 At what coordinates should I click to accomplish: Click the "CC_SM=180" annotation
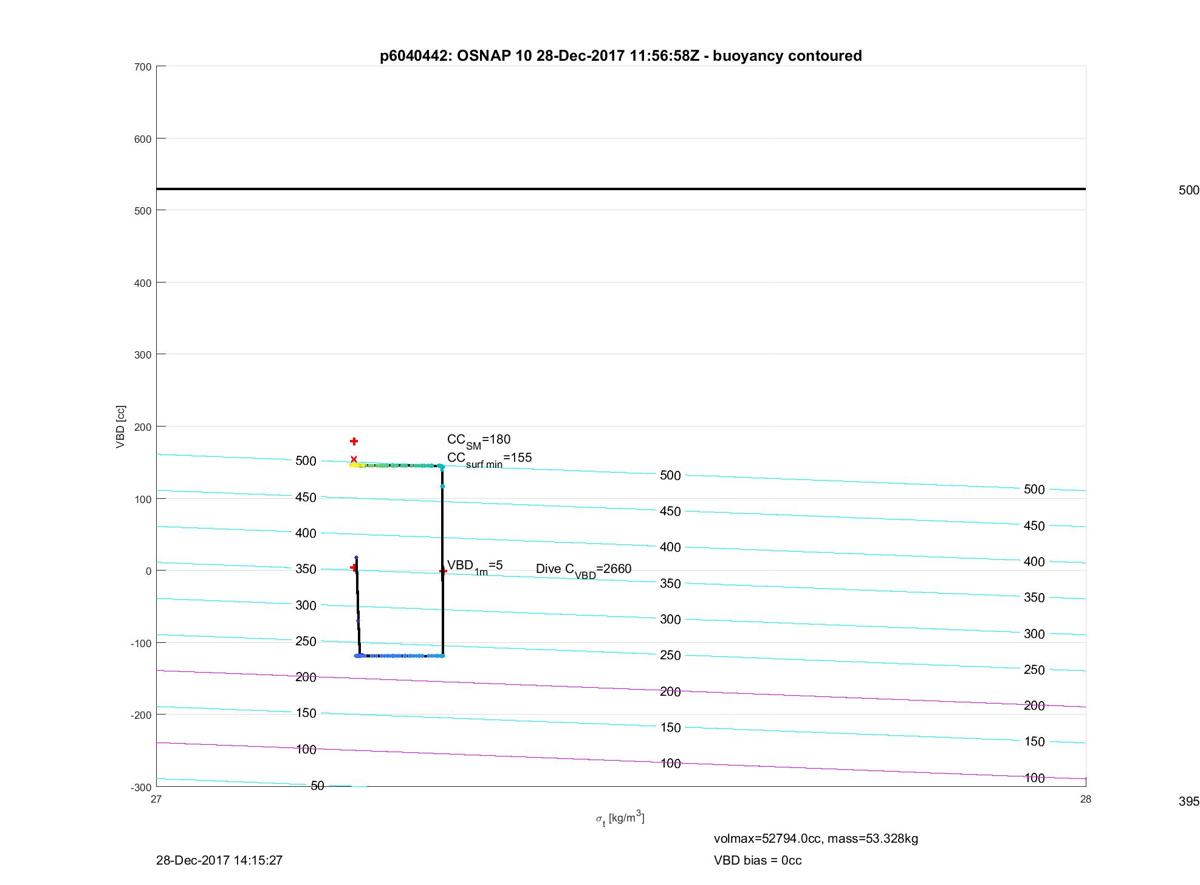coord(479,440)
